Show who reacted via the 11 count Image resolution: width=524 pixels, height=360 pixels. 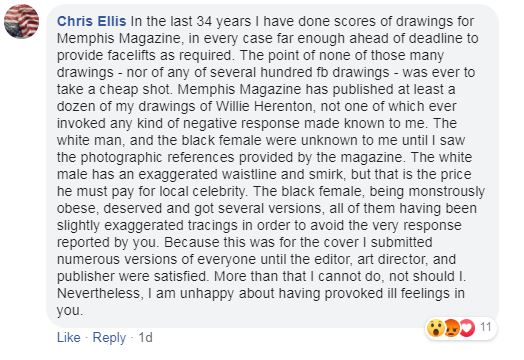coord(485,327)
